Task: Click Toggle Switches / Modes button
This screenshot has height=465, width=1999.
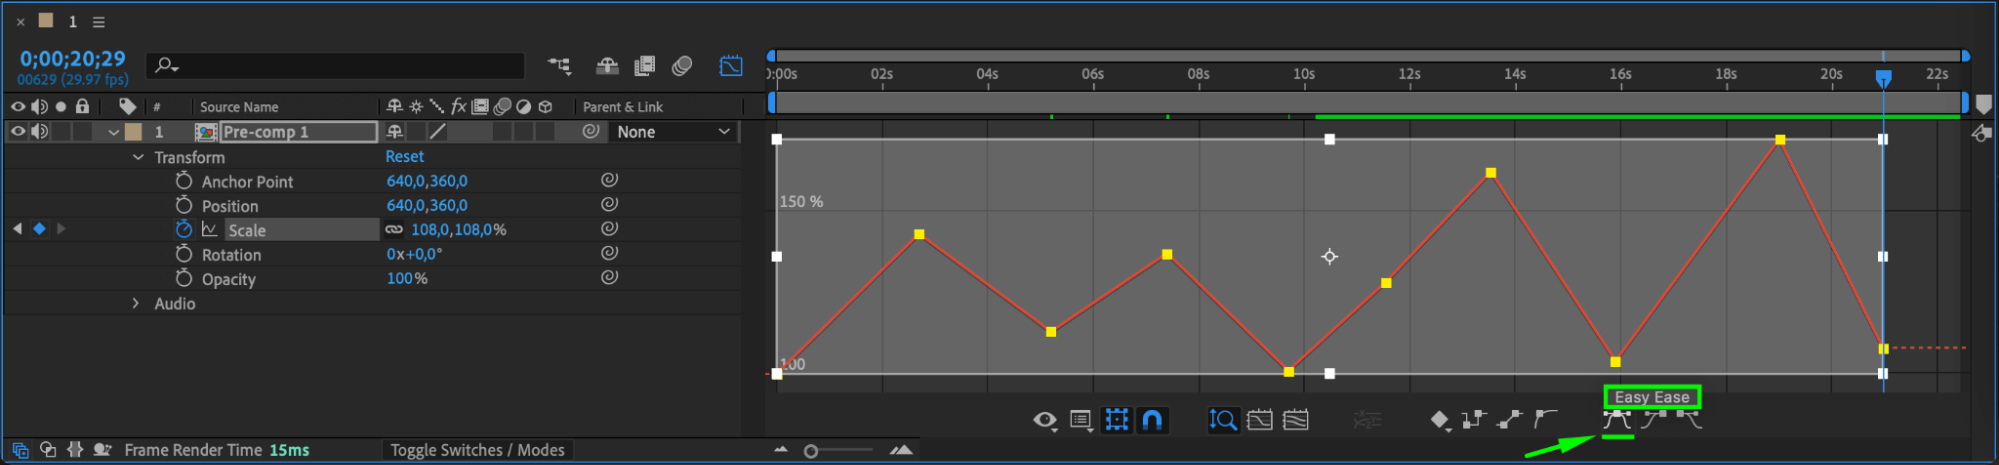Action: [x=477, y=450]
